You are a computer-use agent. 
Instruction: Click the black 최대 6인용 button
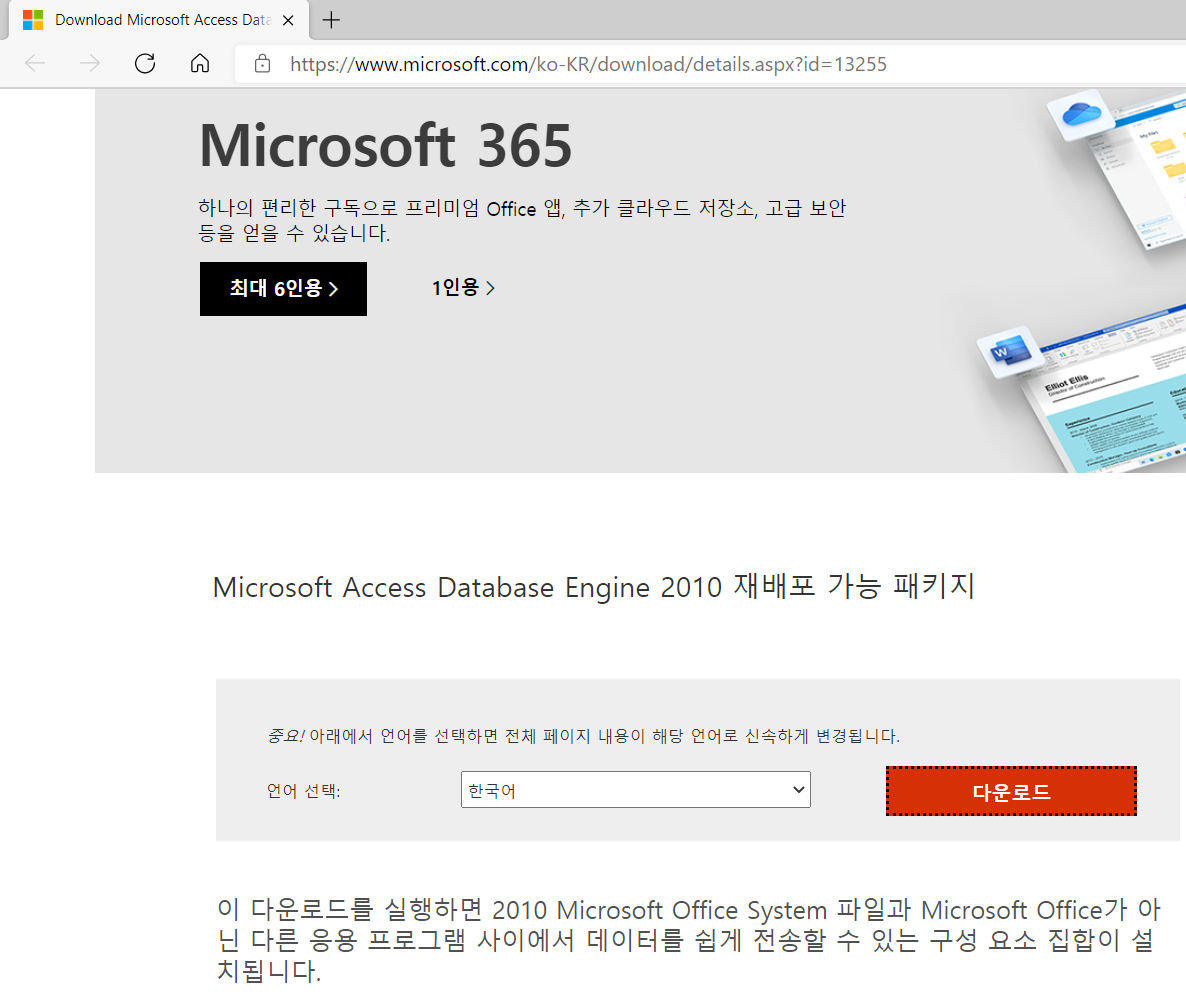(283, 289)
